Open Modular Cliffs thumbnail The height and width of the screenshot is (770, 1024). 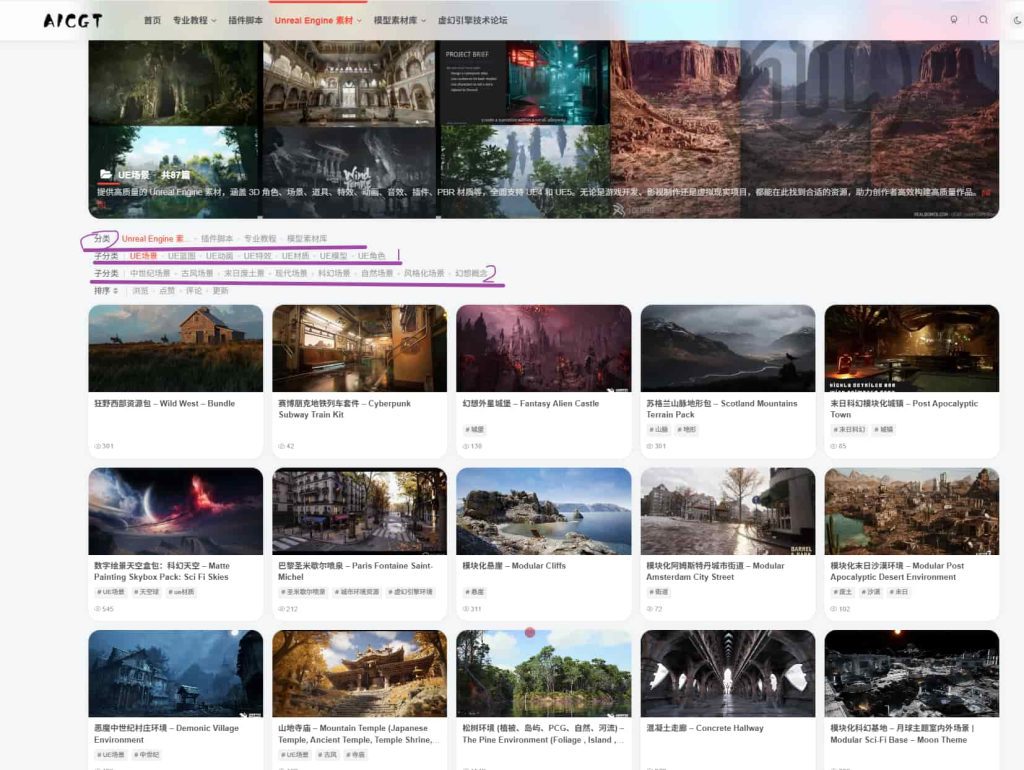[x=544, y=511]
